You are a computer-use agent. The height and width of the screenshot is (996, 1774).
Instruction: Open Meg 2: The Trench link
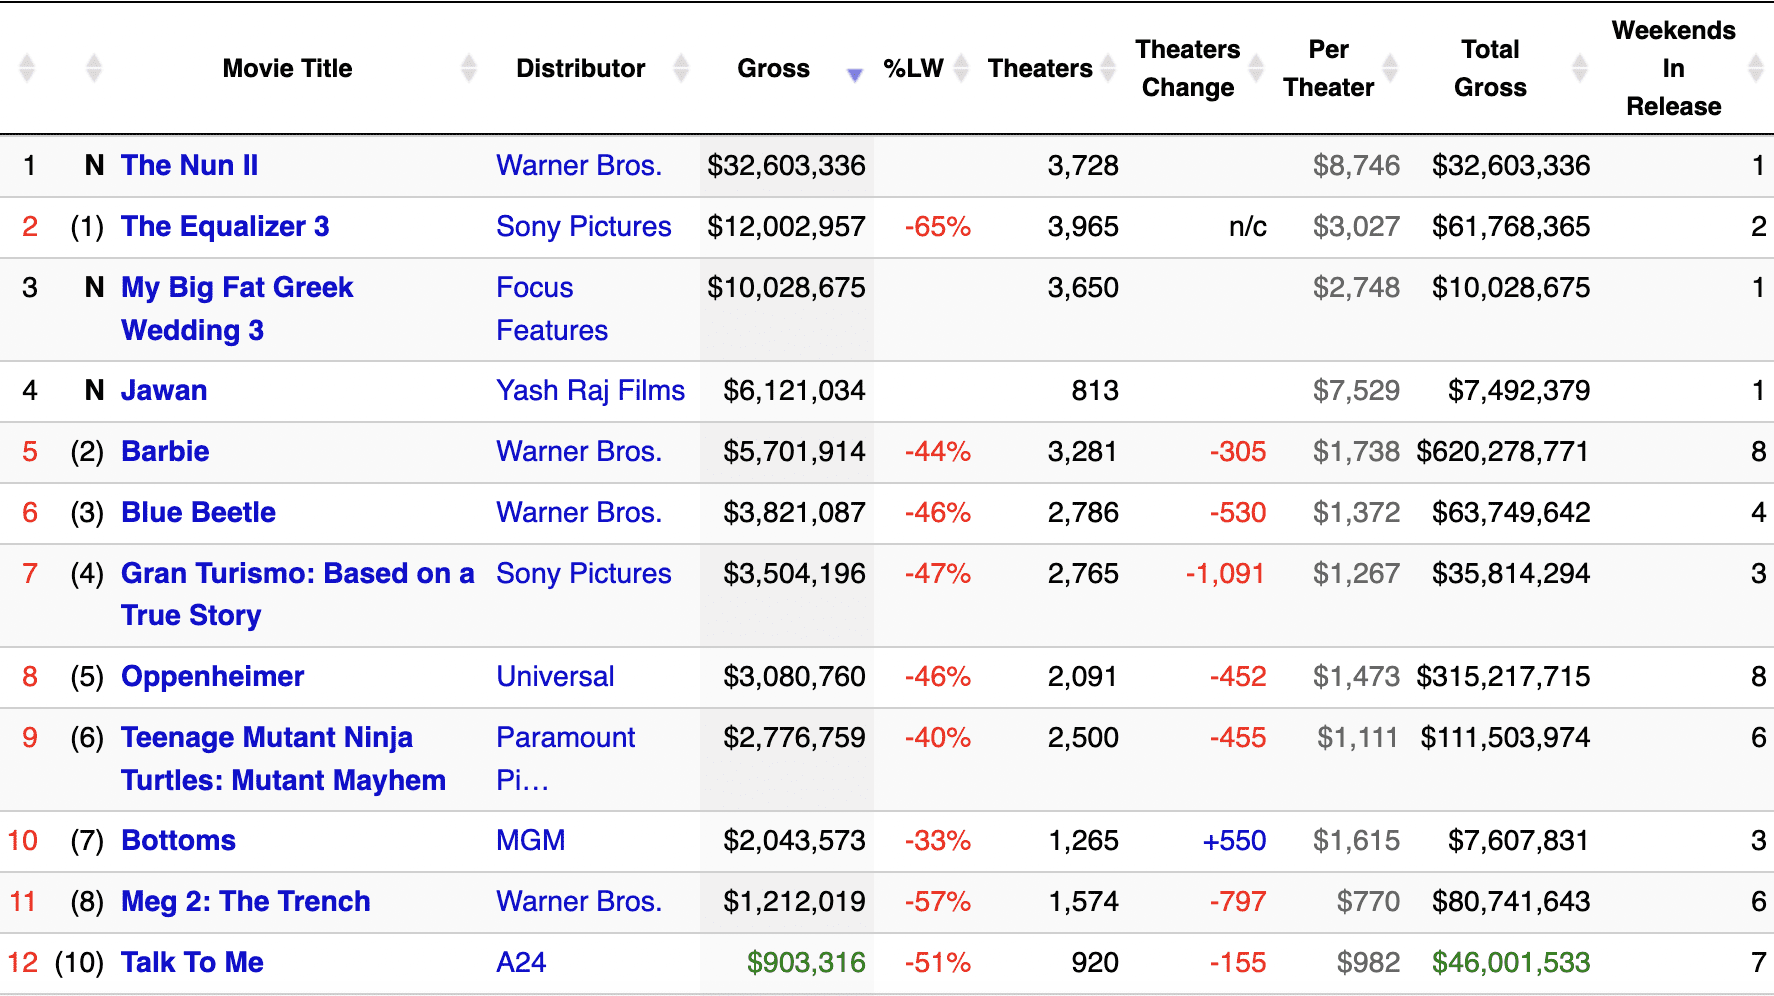tap(245, 901)
